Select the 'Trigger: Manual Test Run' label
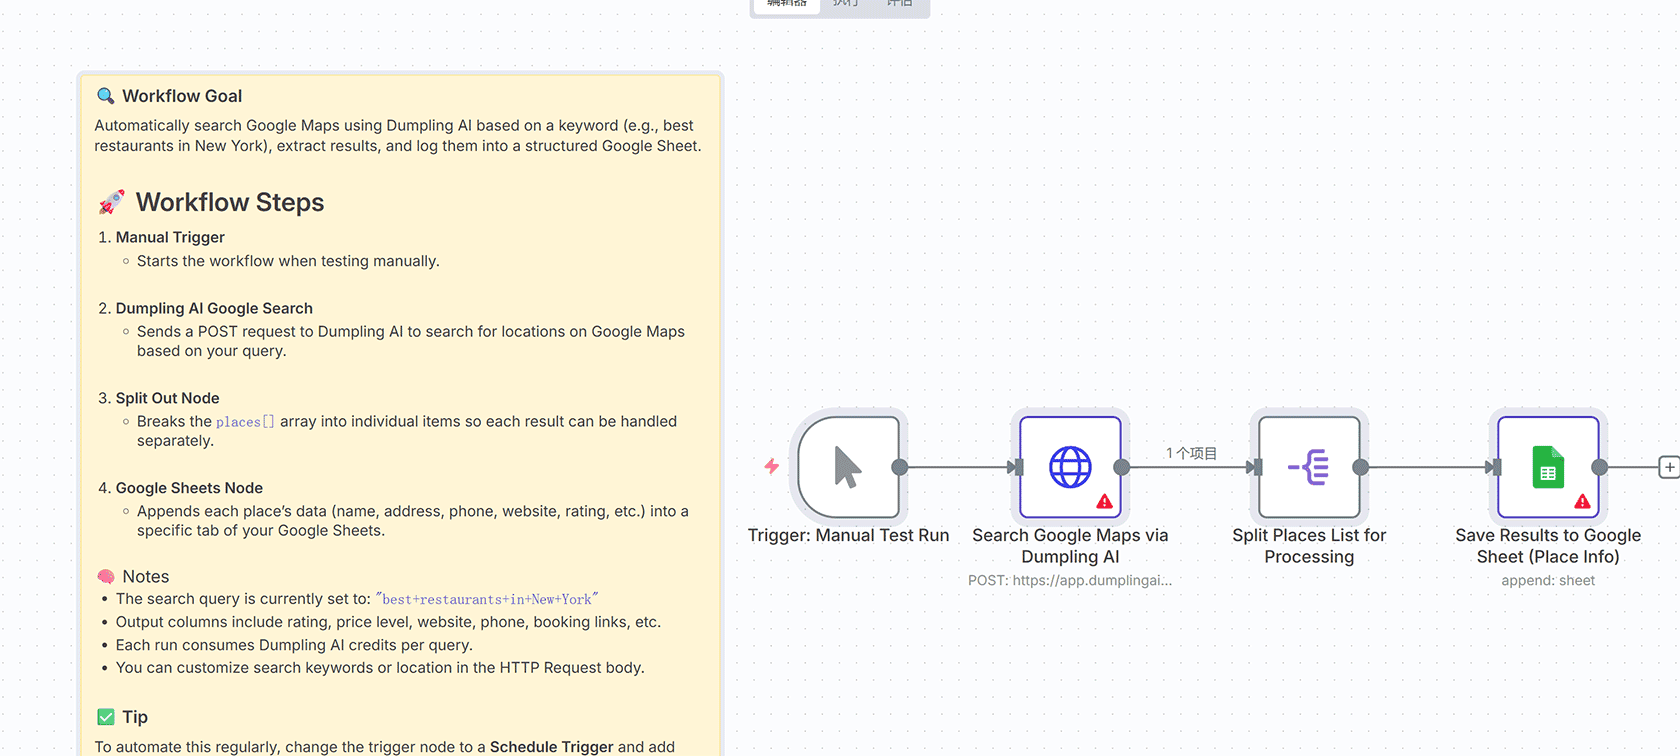The image size is (1680, 756). click(848, 535)
